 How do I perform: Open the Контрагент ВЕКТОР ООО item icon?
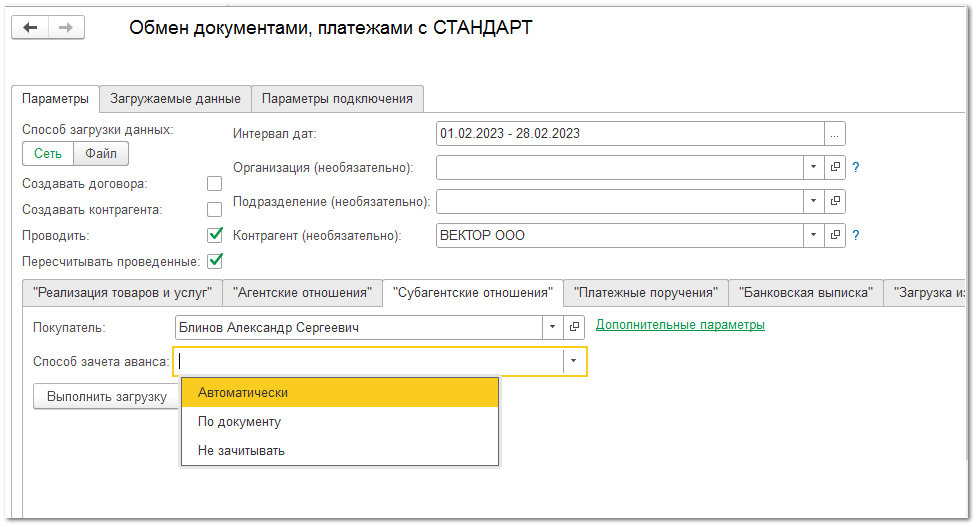coord(835,236)
